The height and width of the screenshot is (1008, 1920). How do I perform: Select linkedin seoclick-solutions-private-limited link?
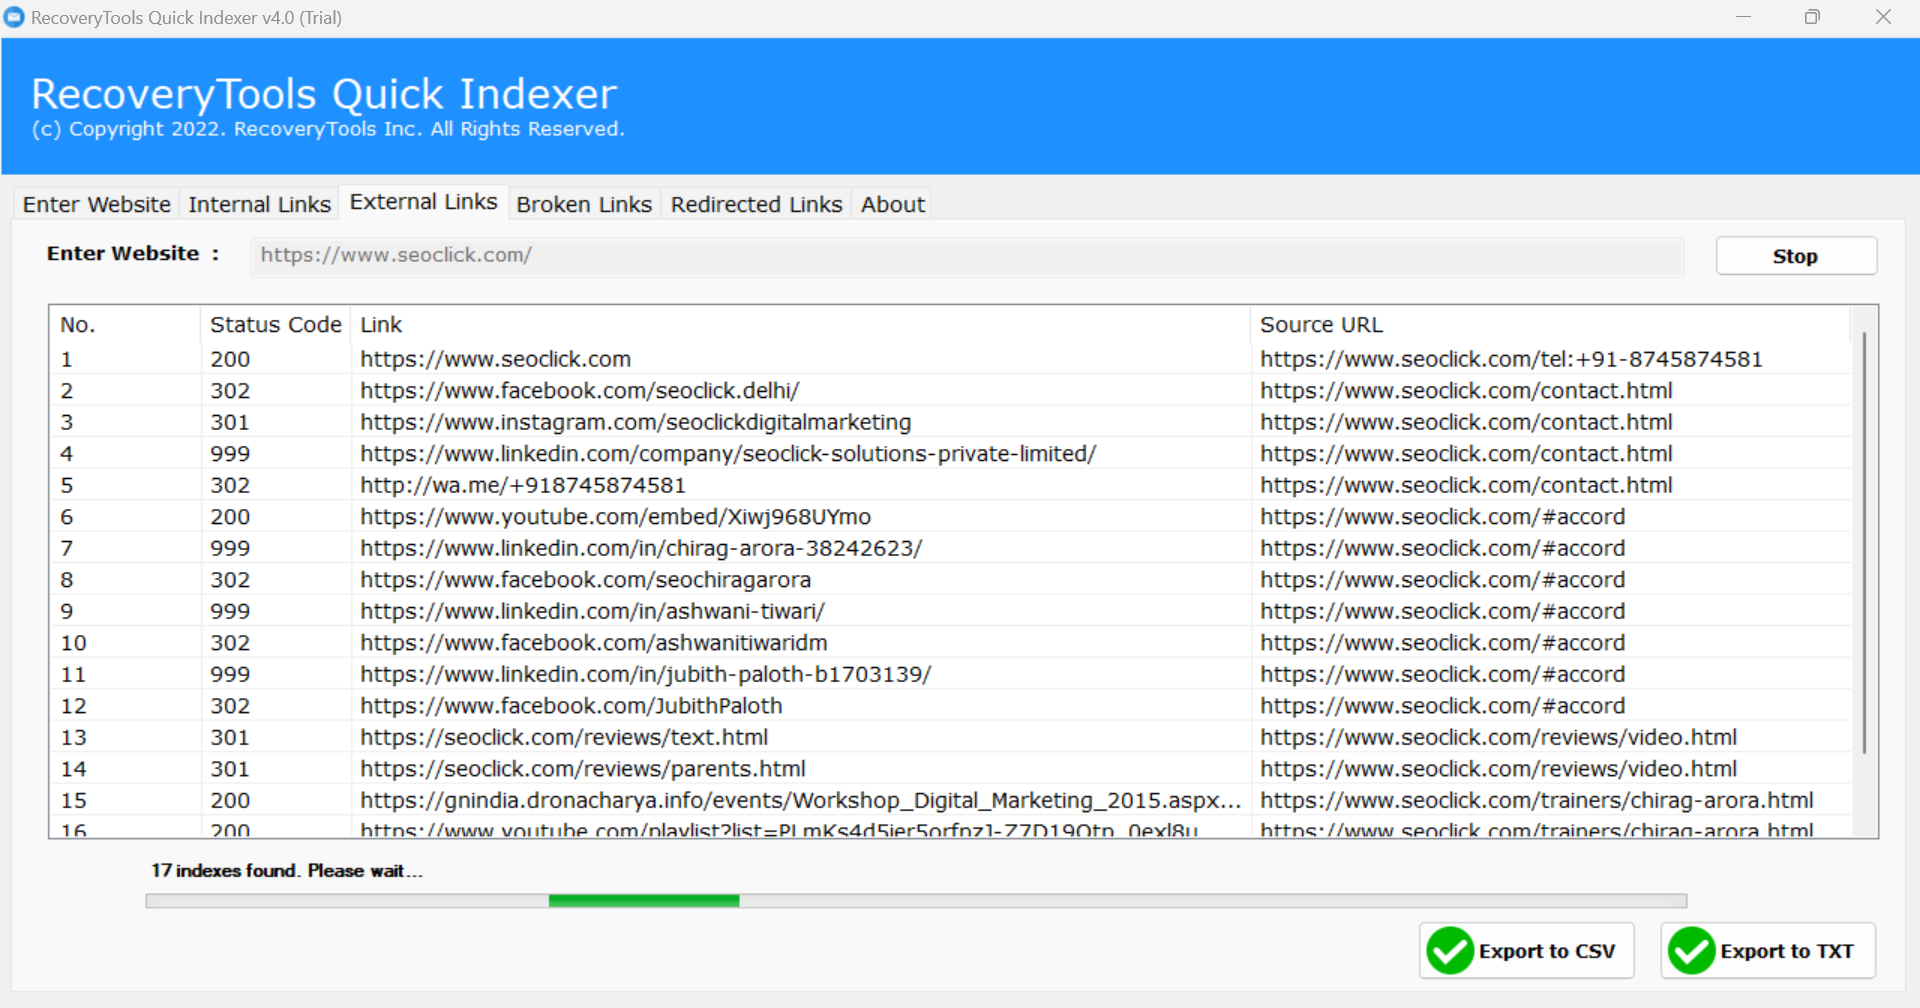point(728,454)
